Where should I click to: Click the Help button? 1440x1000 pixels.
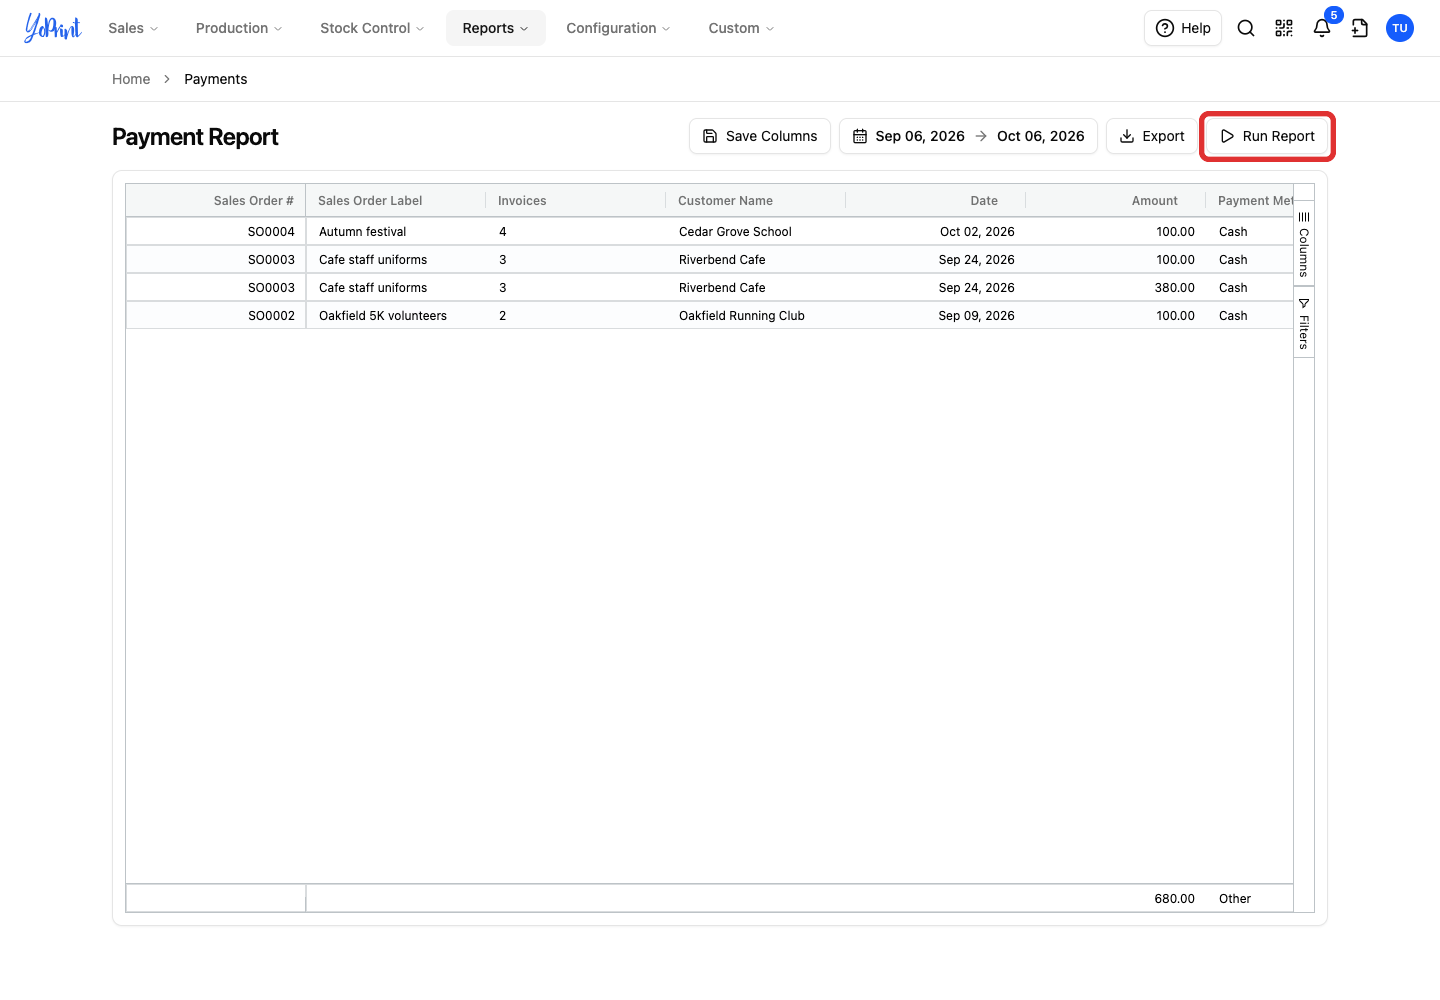point(1183,28)
